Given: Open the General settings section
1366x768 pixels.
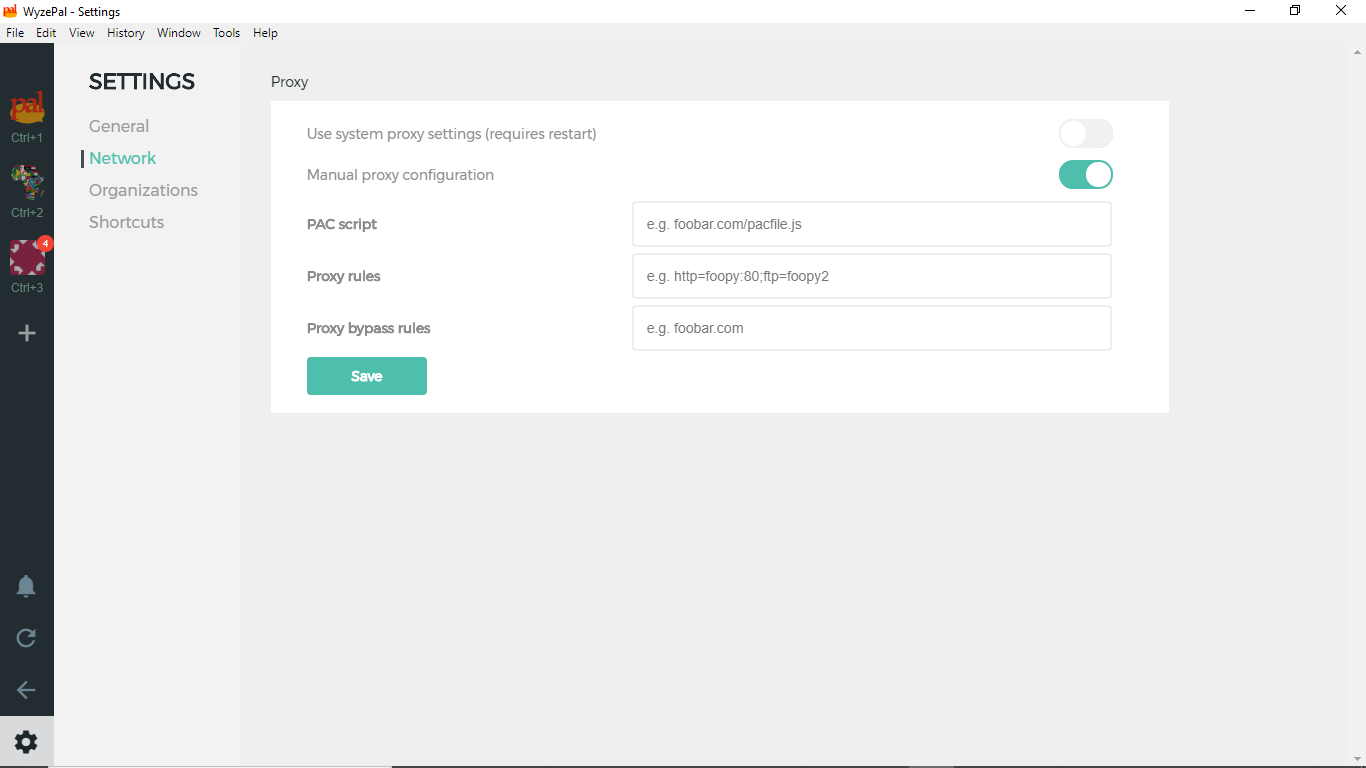Looking at the screenshot, I should coord(119,126).
